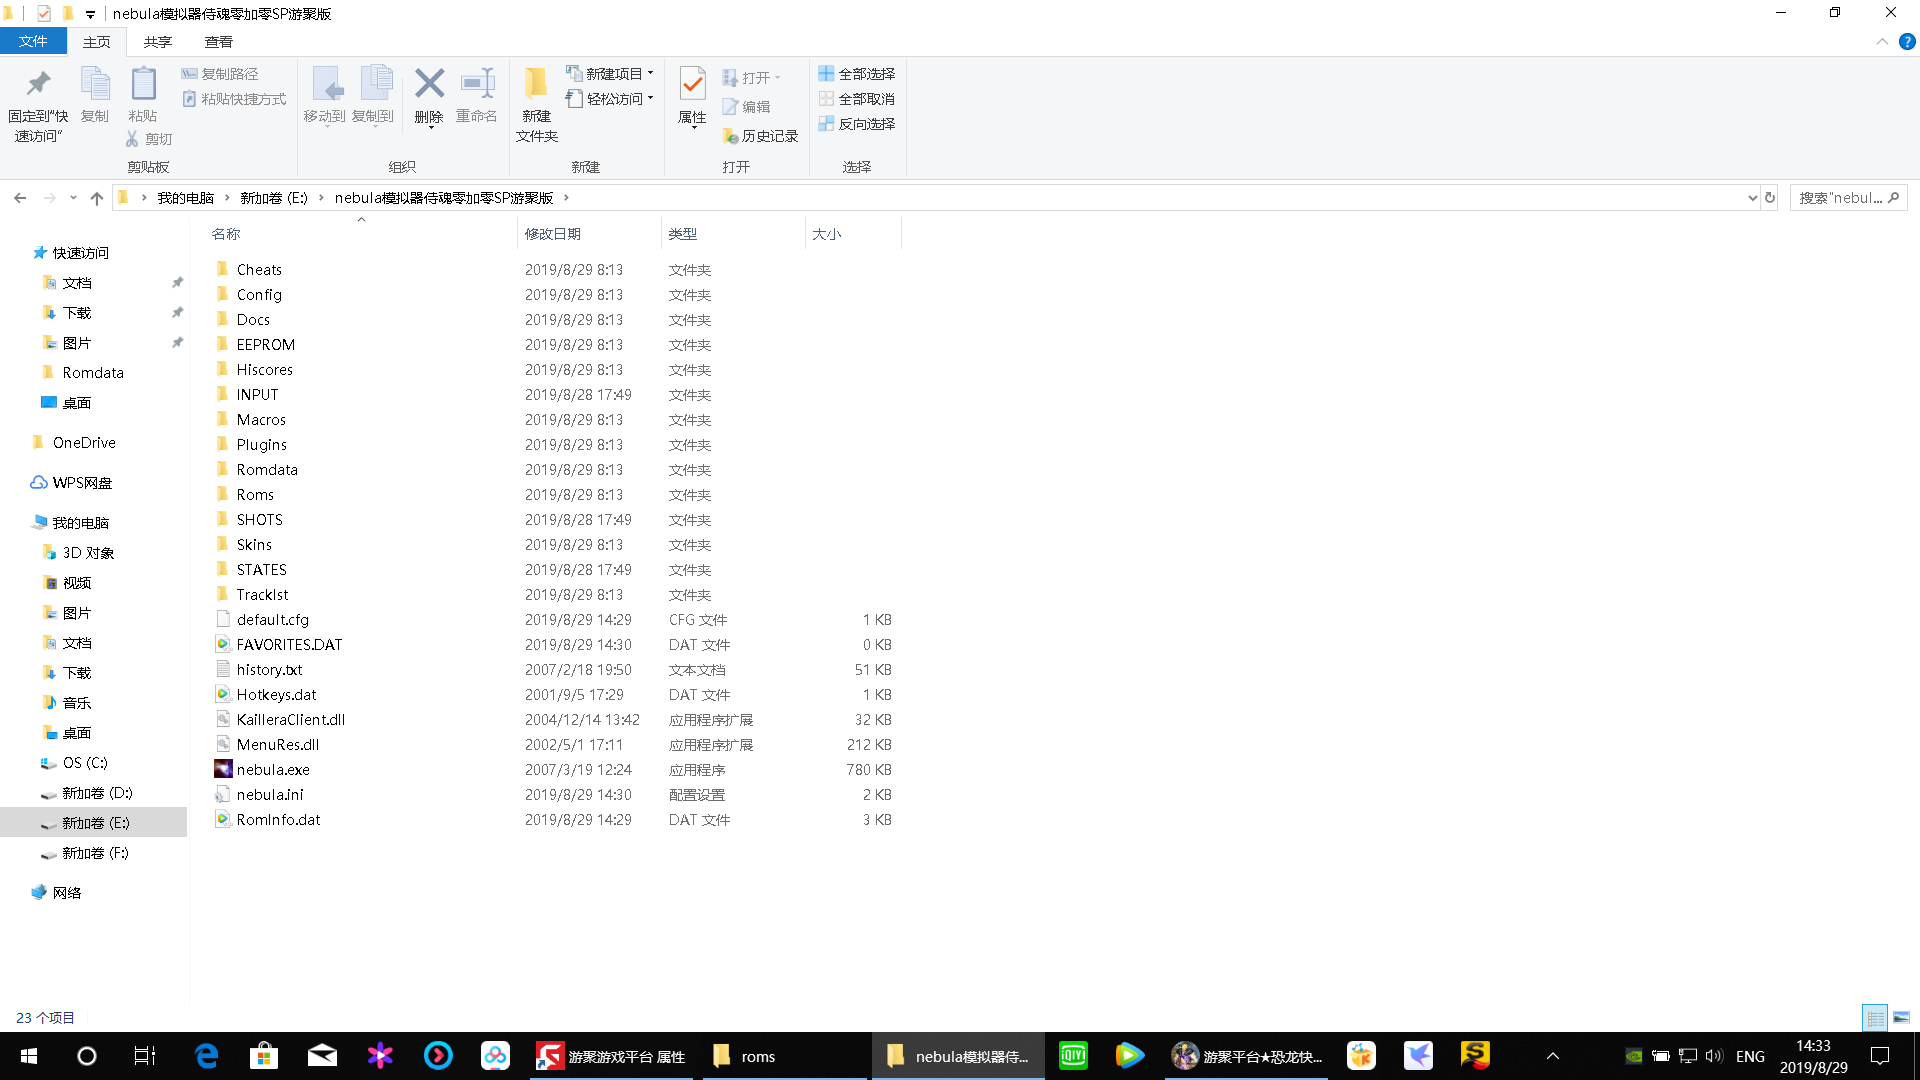Click the New Folder (新建文件夹) icon
Image resolution: width=1920 pixels, height=1080 pixels.
pyautogui.click(x=536, y=86)
